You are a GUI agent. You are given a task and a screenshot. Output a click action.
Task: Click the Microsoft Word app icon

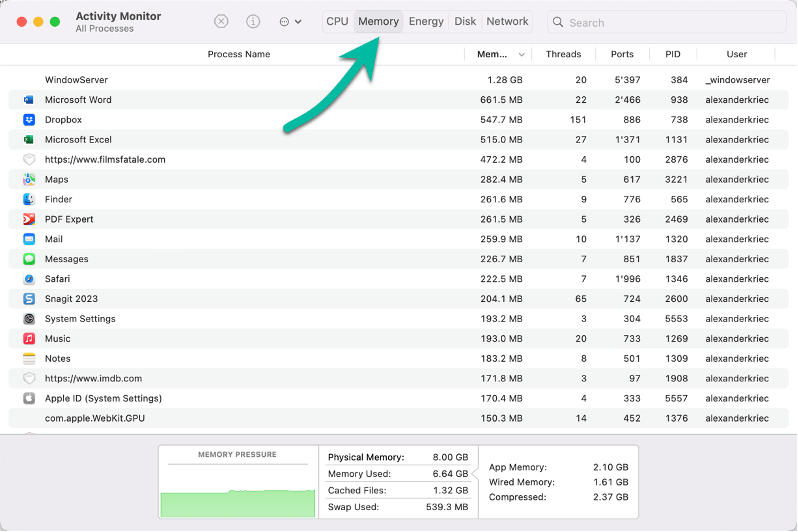coord(29,100)
